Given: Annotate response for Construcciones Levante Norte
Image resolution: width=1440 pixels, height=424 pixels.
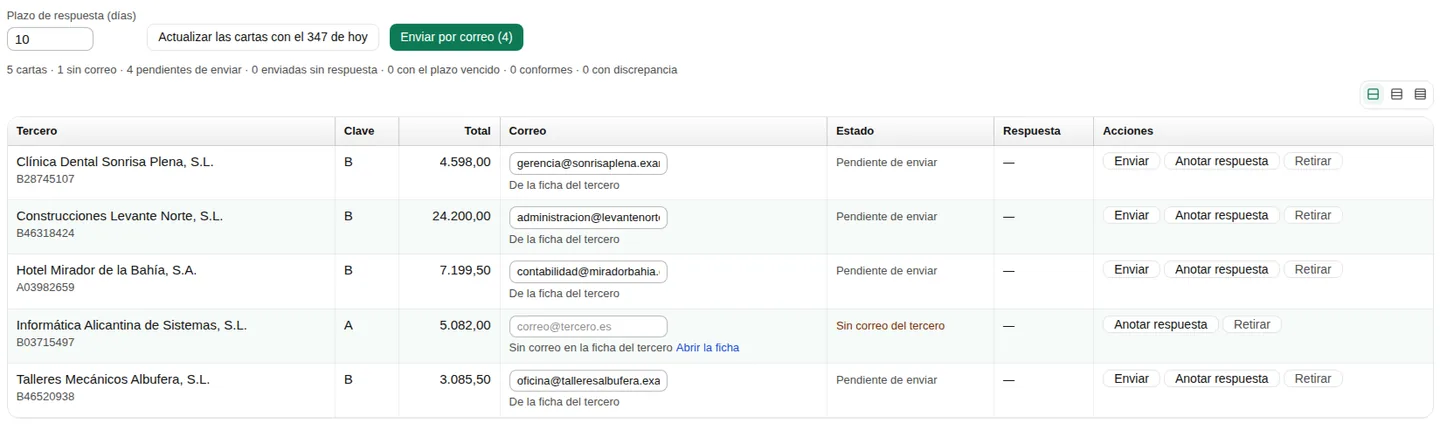Looking at the screenshot, I should [1221, 215].
